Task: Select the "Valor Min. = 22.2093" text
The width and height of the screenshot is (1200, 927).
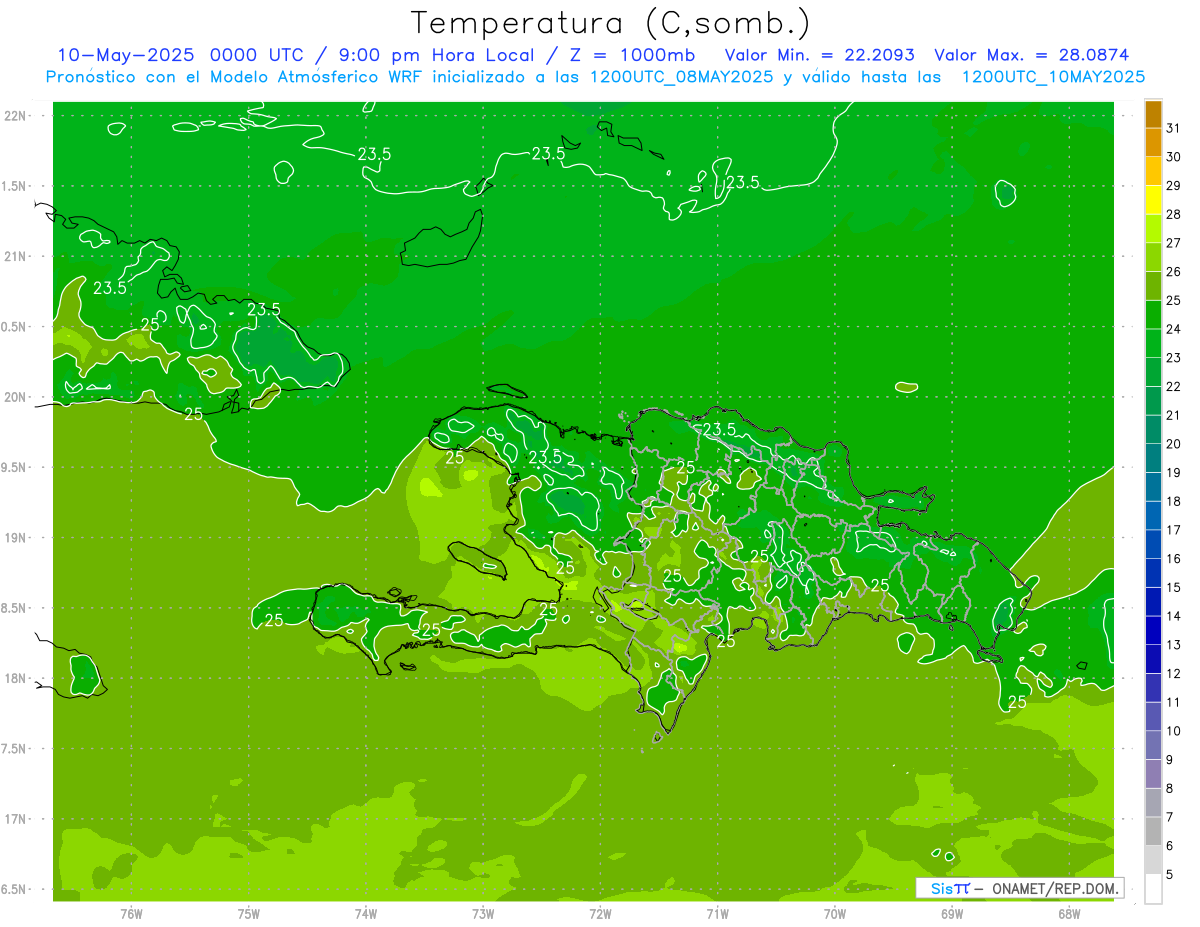Action: point(819,55)
